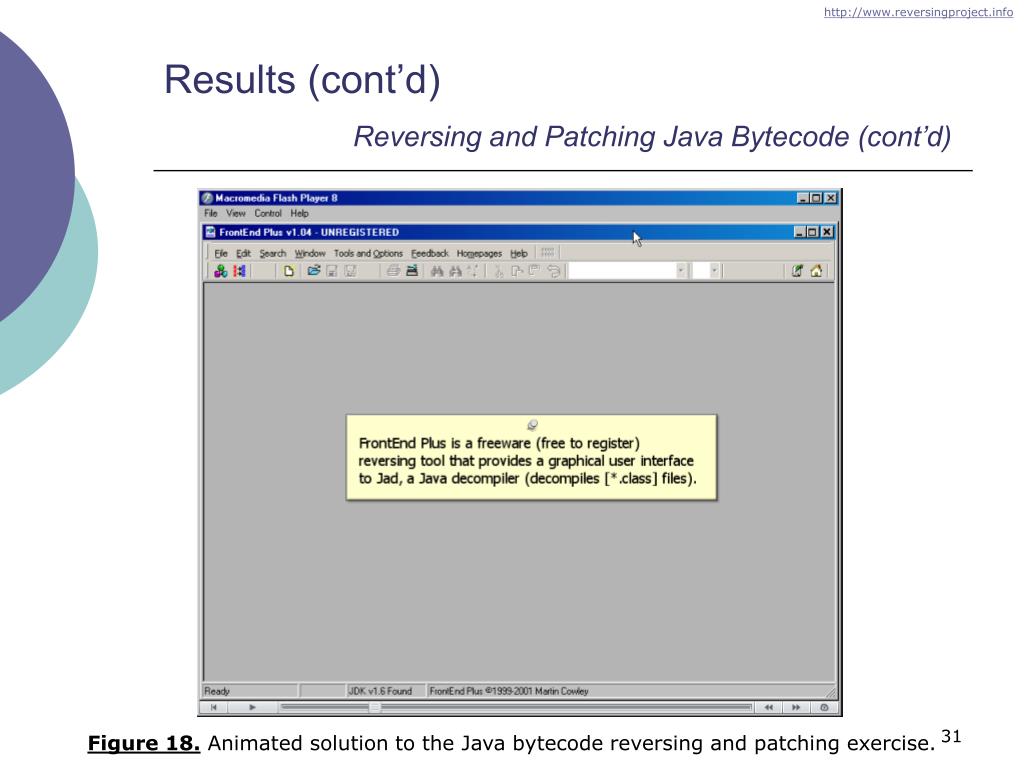Click the rewind-to-start playback button
1024x768 pixels.
(x=214, y=707)
